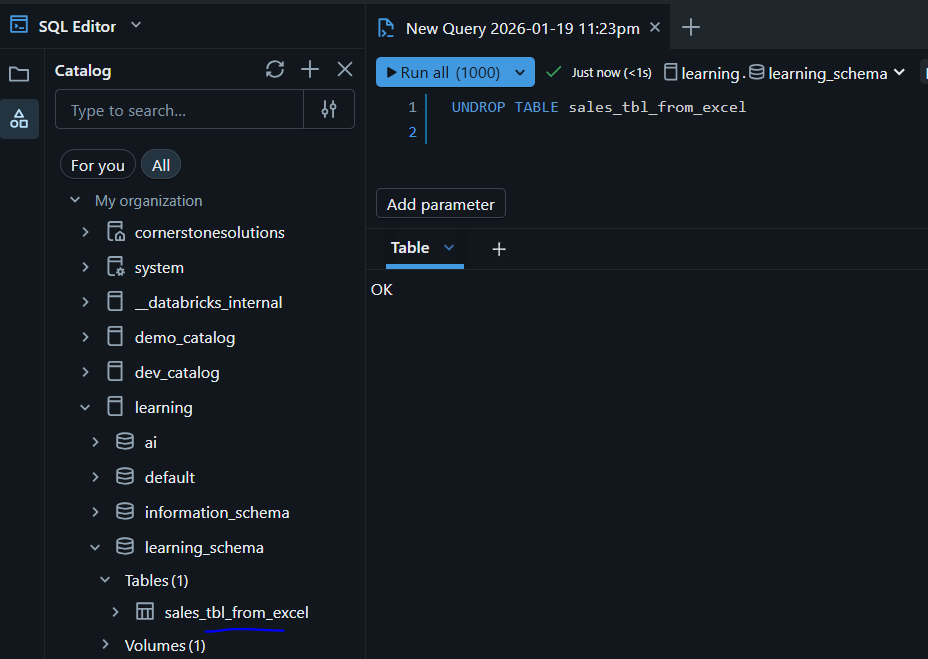This screenshot has height=659, width=928.
Task: Open a new query tab
Action: tap(691, 27)
